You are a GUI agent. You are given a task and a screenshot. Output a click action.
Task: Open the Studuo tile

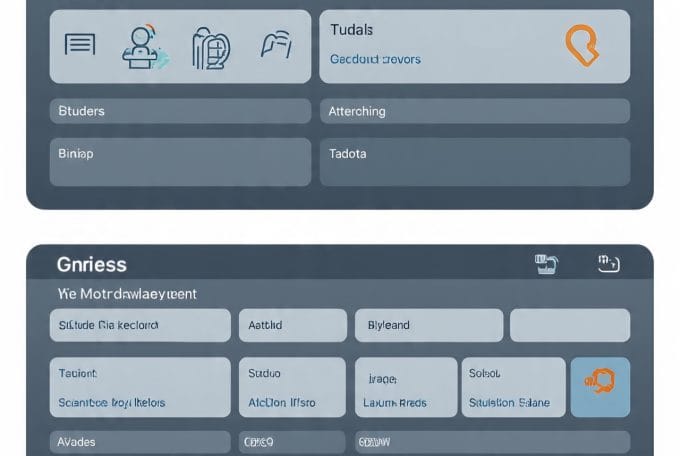pyautogui.click(x=291, y=387)
